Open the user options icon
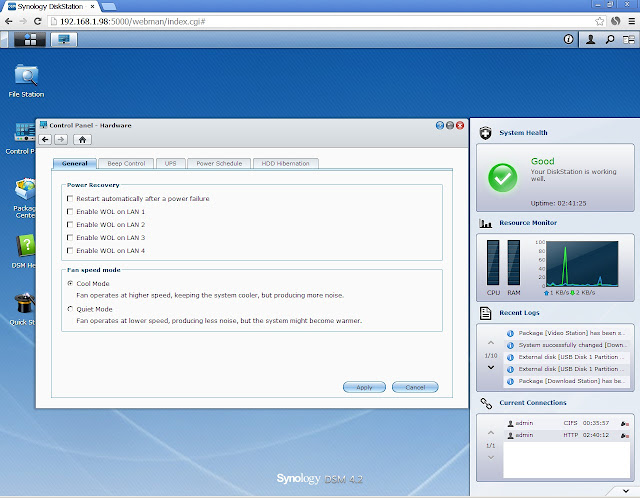 click(590, 39)
